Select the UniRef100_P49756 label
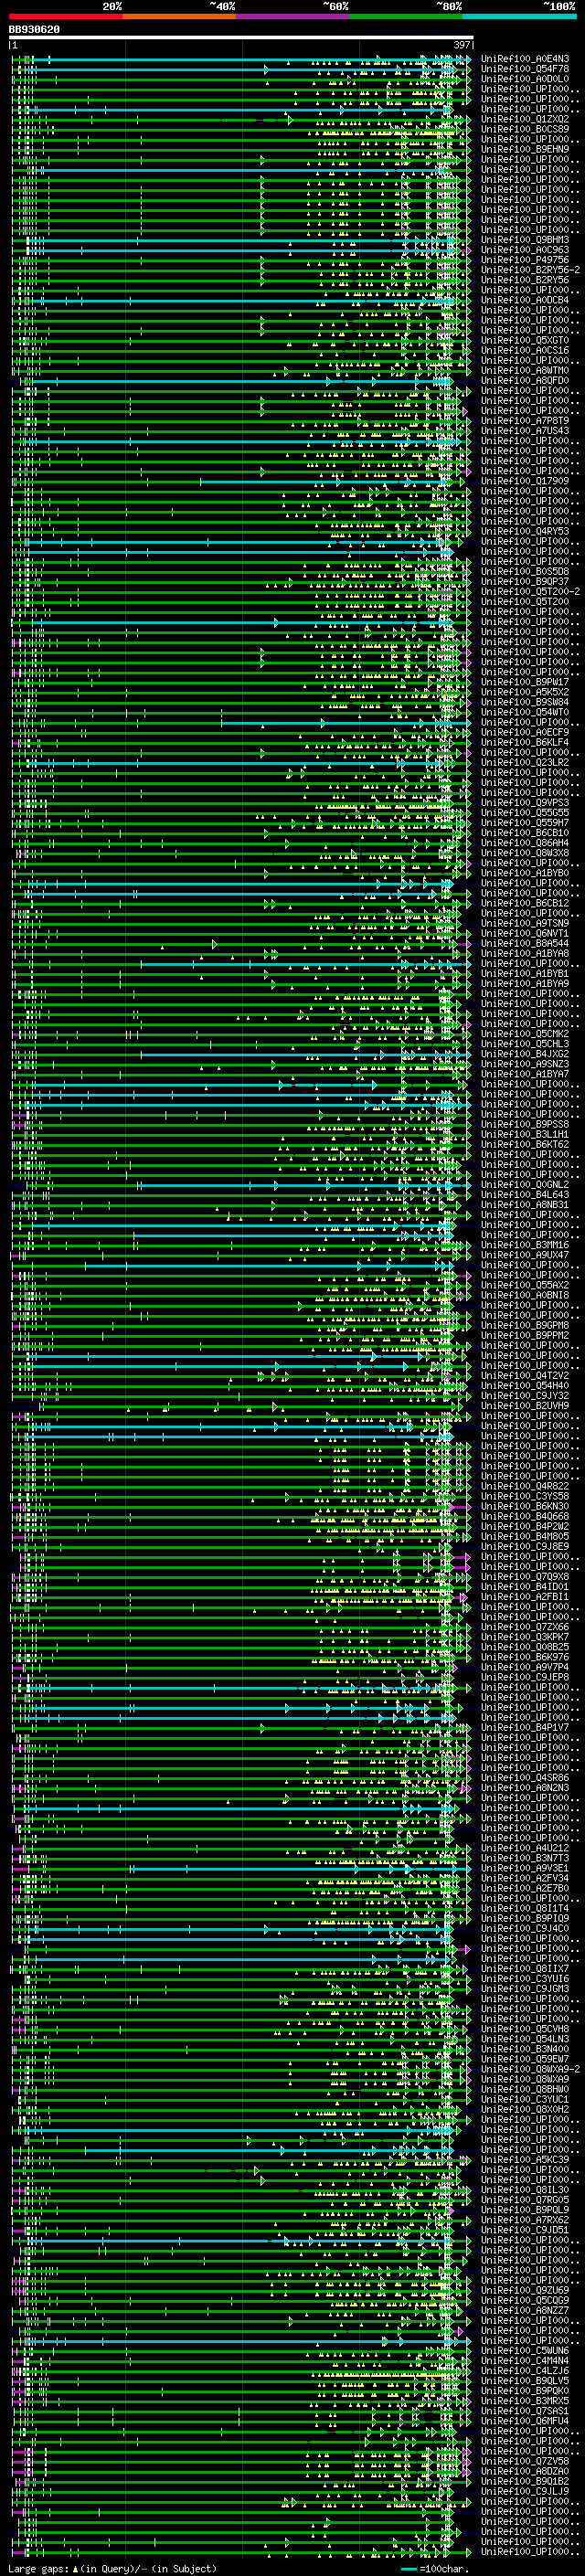Image resolution: width=585 pixels, height=2576 pixels. click(524, 260)
